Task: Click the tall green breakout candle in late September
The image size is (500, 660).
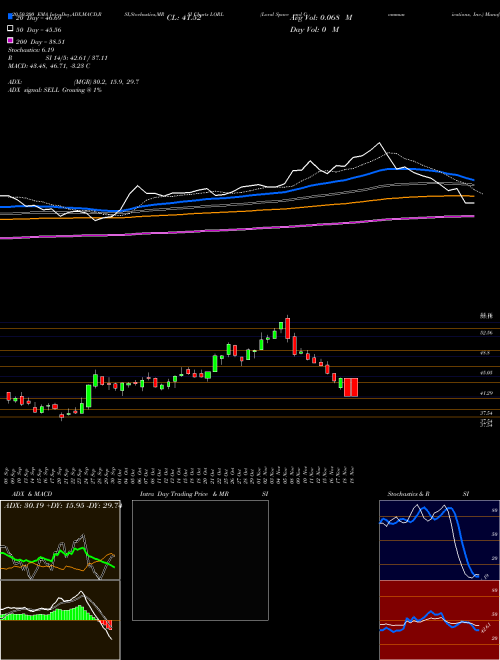Action: coord(89,396)
